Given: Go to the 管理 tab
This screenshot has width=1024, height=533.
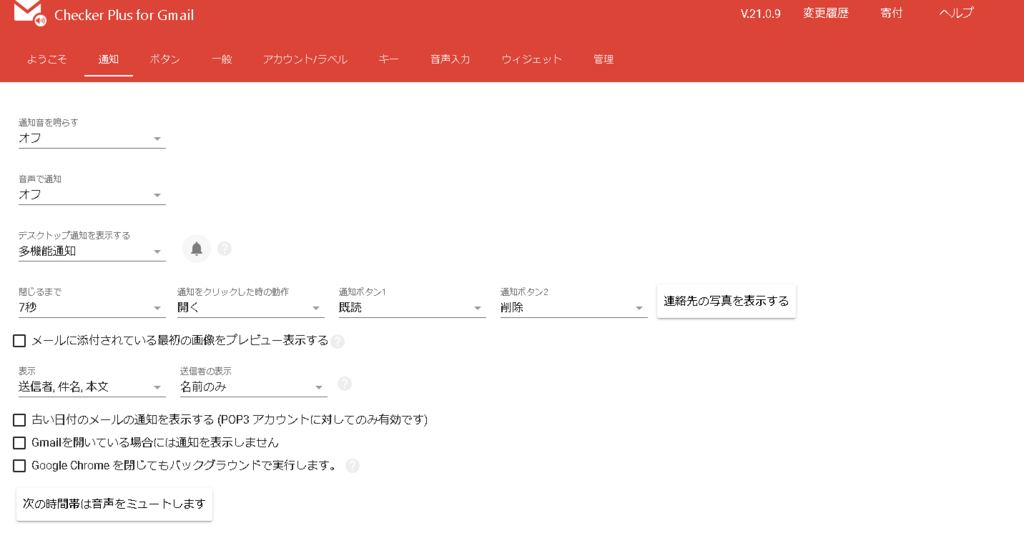Looking at the screenshot, I should tap(603, 59).
